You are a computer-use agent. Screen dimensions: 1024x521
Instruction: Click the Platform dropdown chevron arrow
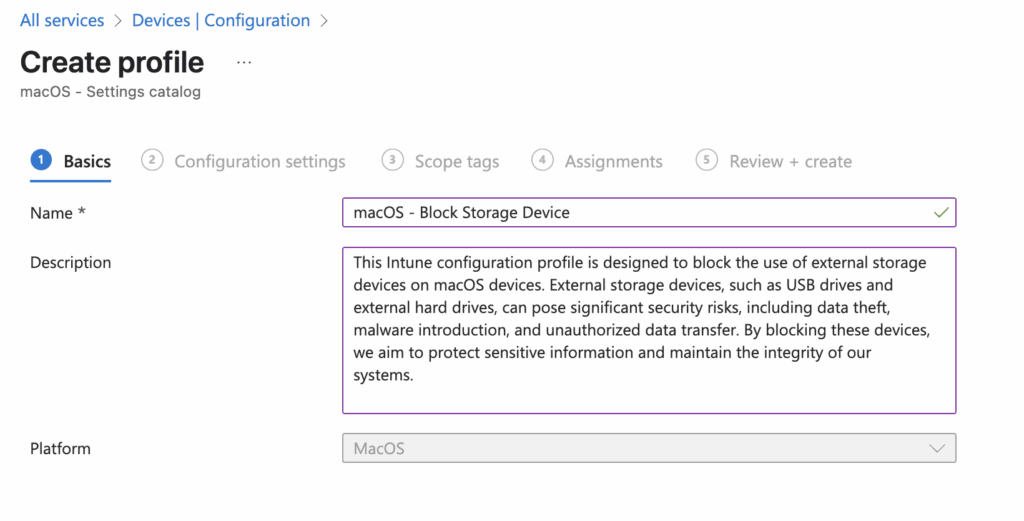937,448
